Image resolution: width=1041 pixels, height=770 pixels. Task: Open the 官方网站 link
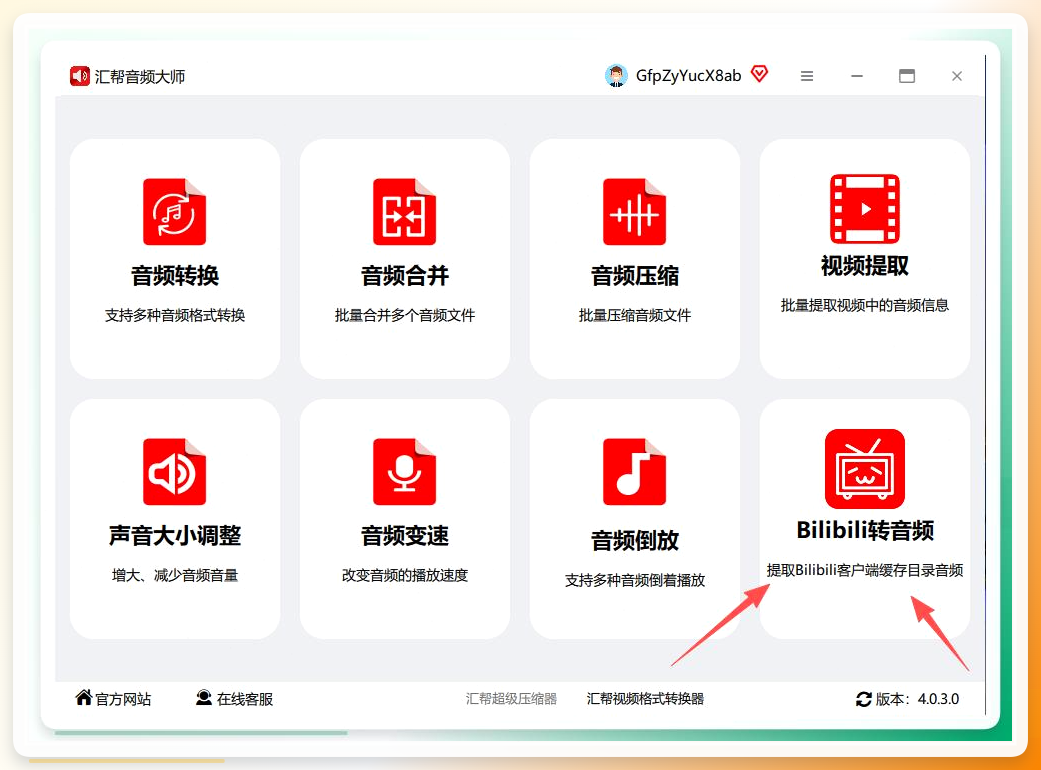tap(123, 699)
